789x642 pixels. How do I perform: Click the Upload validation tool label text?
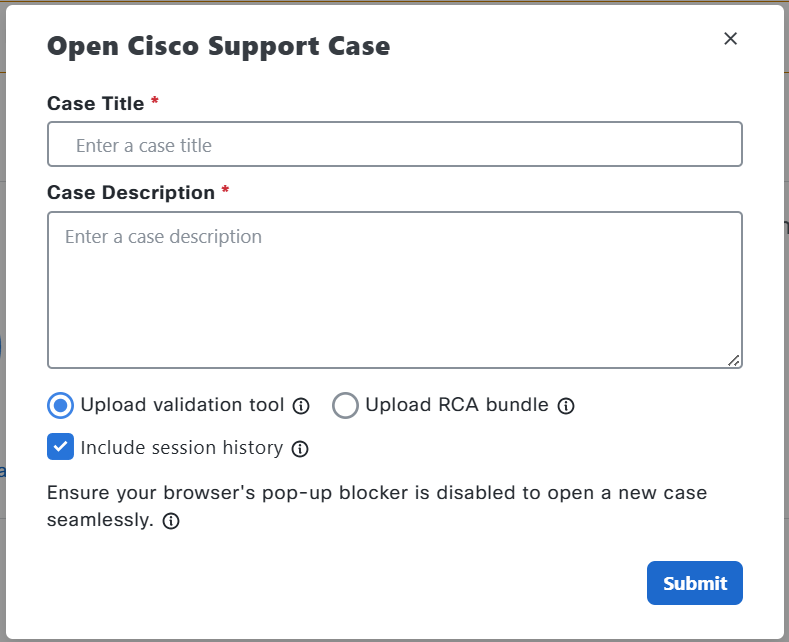point(182,405)
